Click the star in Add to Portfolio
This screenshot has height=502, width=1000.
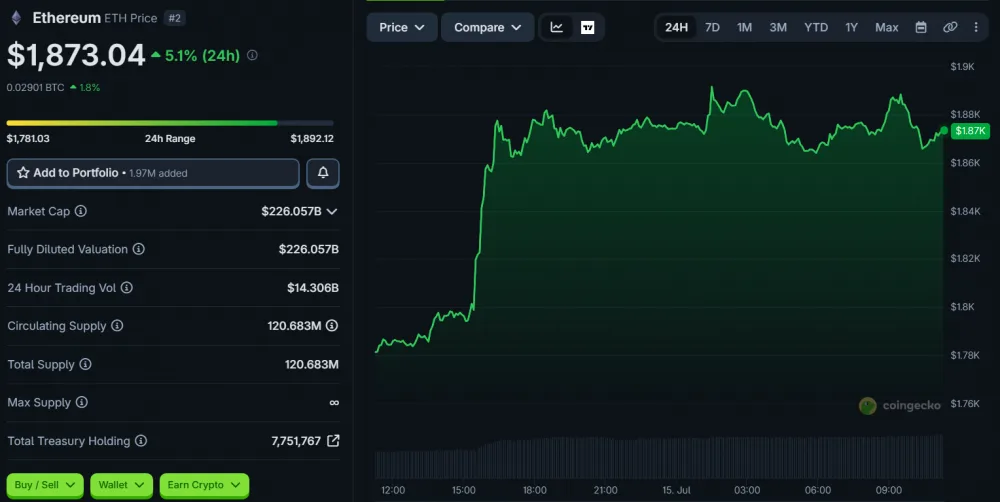click(x=23, y=173)
